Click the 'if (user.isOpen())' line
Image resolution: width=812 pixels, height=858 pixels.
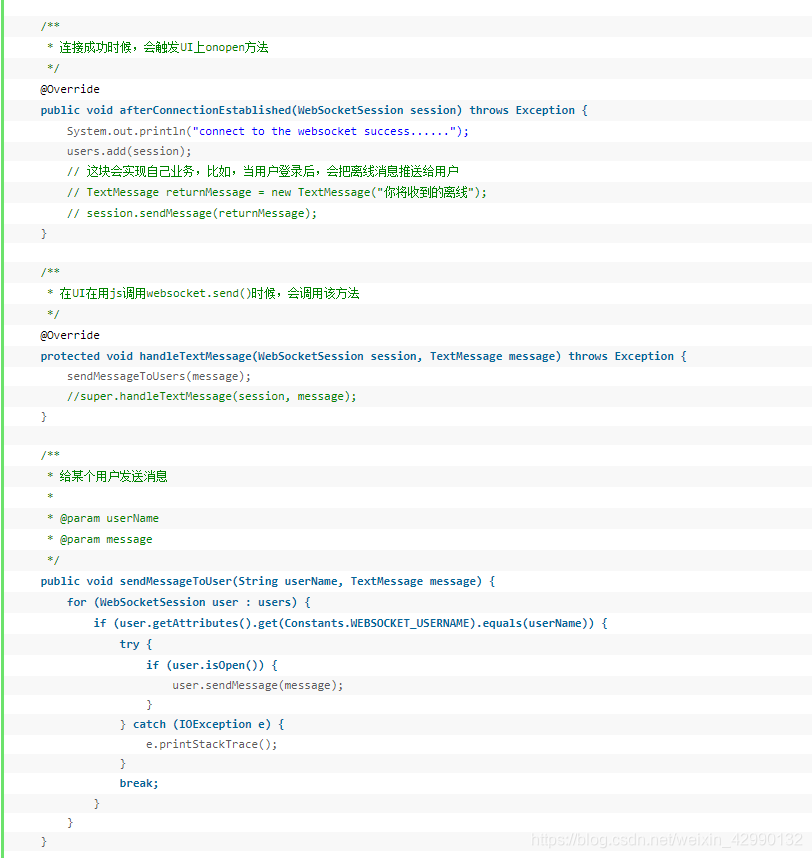click(212, 665)
